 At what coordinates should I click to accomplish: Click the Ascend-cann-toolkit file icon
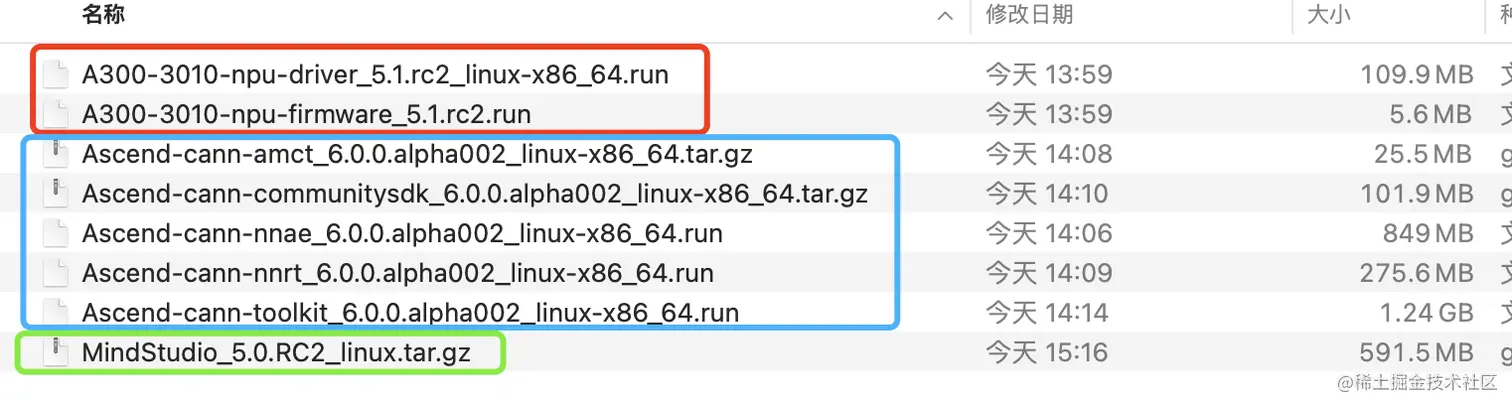[x=58, y=312]
